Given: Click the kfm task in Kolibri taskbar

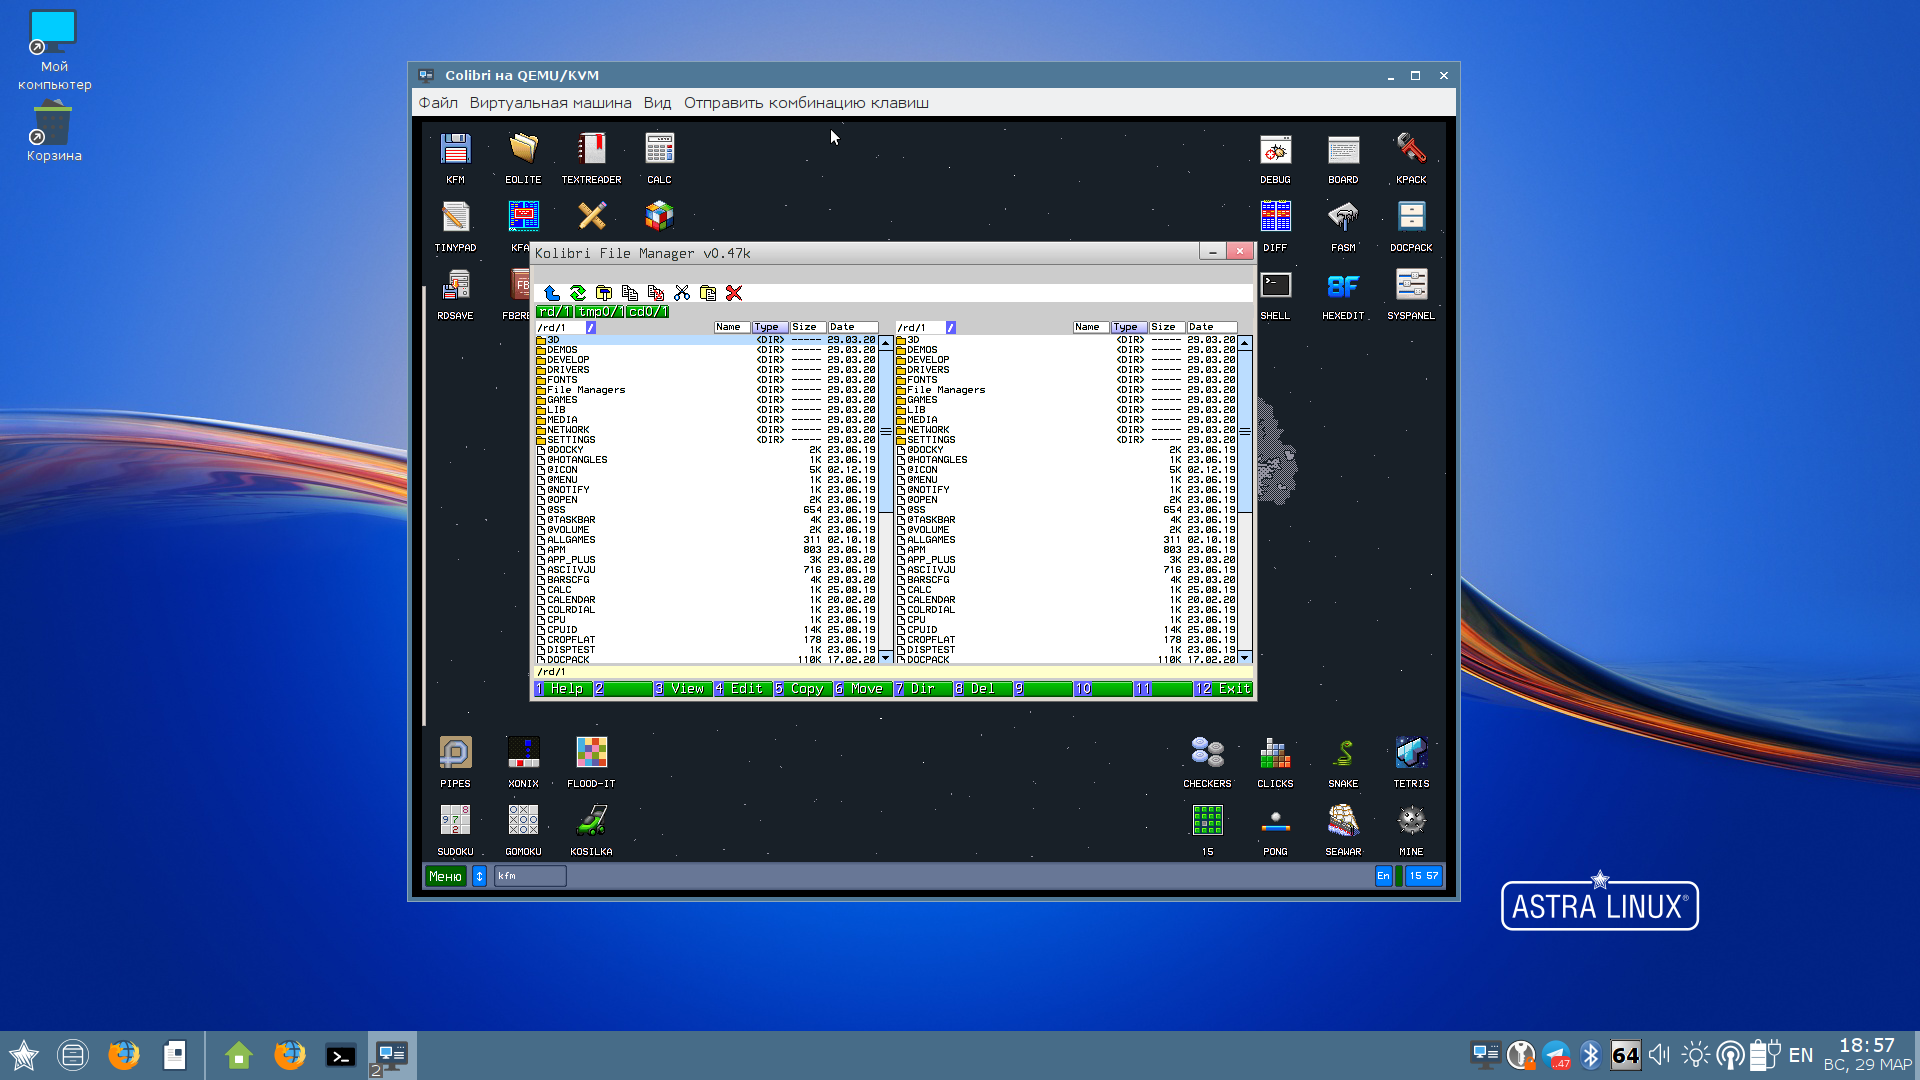Looking at the screenshot, I should coord(530,876).
